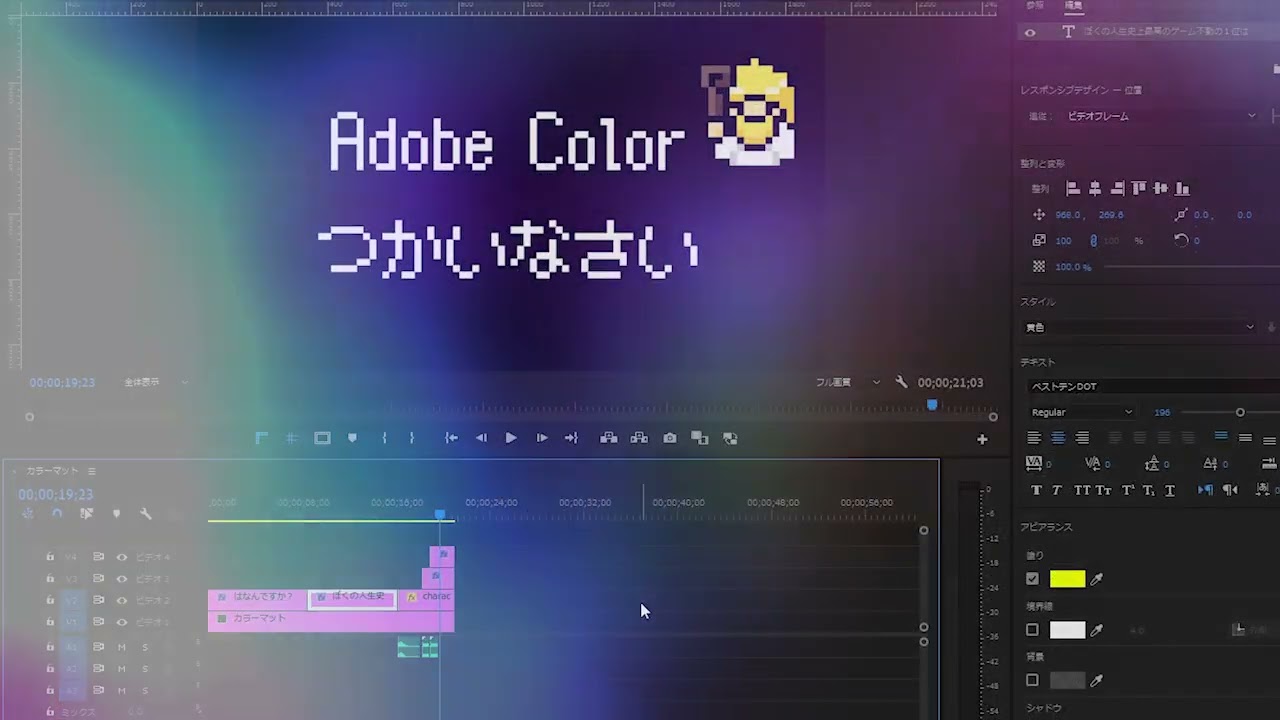This screenshot has height=720, width=1280.
Task: Click the position X value 968.0
Action: [1068, 215]
